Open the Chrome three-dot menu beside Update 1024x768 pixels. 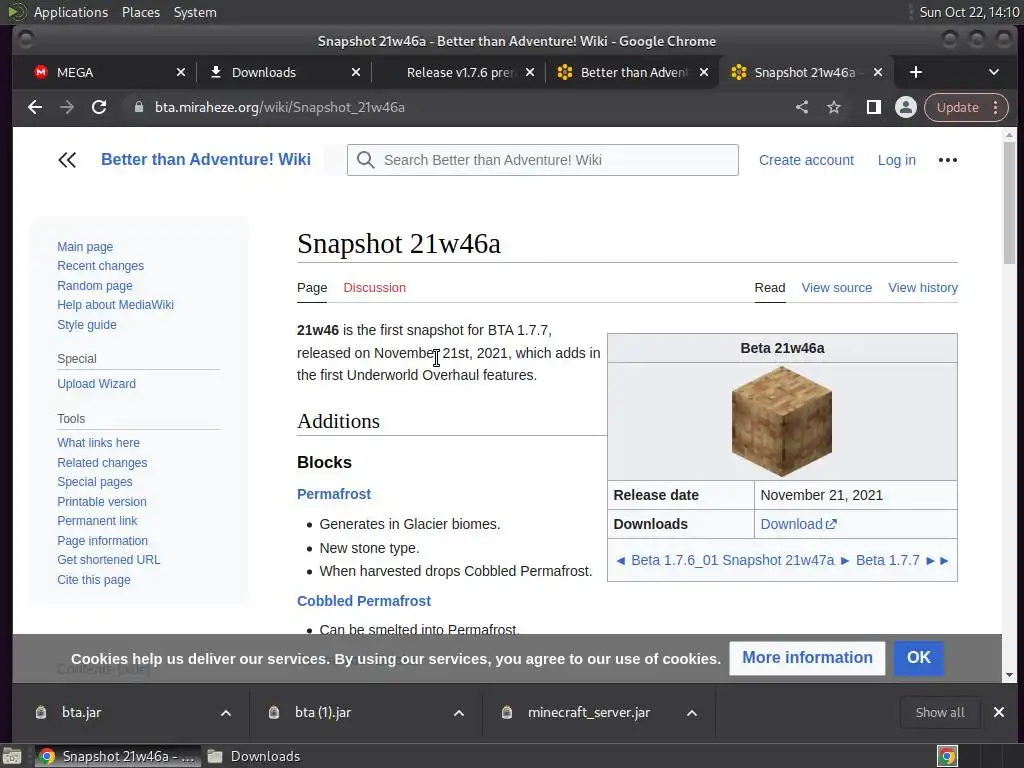(x=995, y=107)
